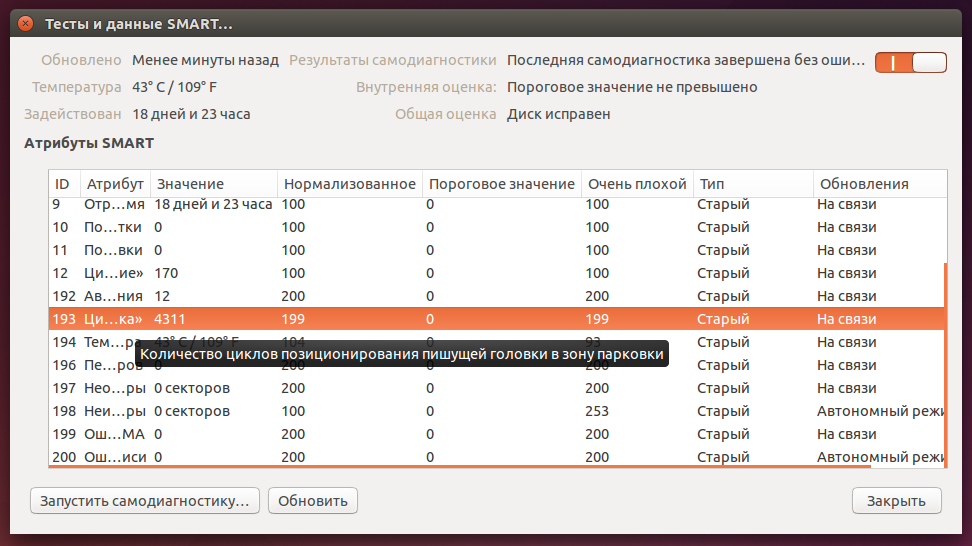Sort by the 'Атрибут' column header
Screen dimensions: 972x546
coord(115,184)
